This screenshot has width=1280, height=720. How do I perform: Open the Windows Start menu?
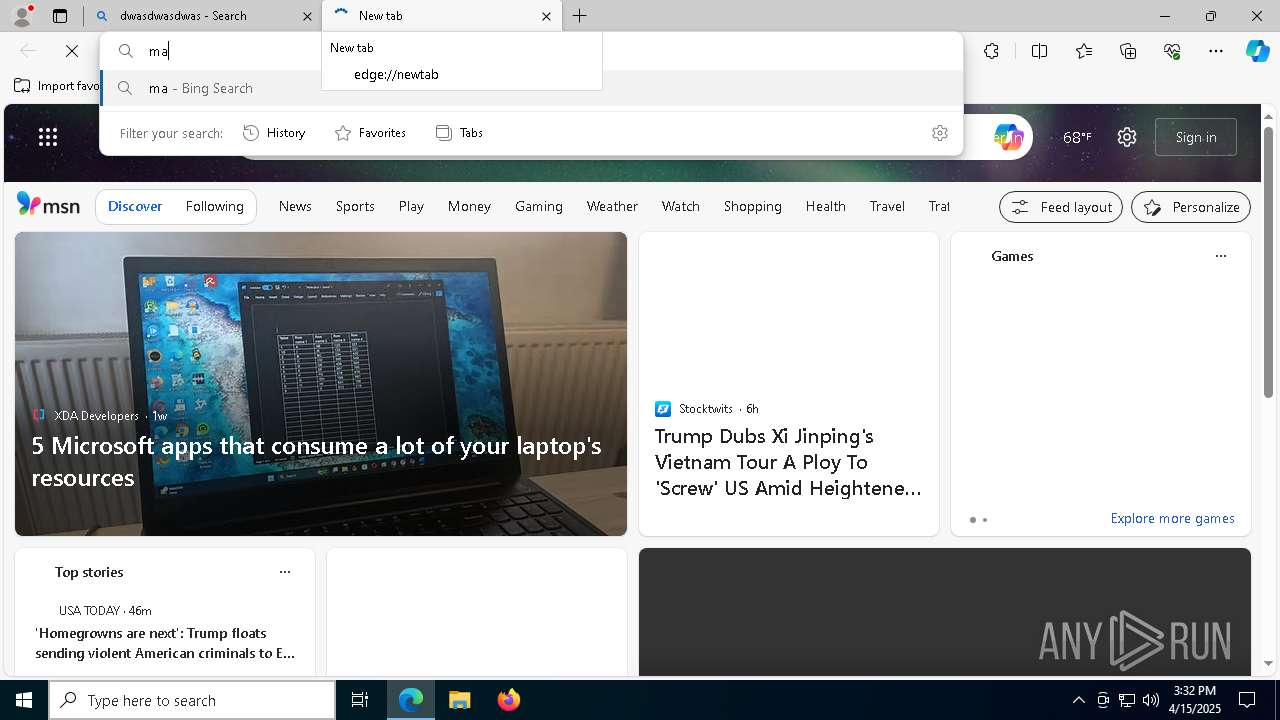tap(24, 700)
